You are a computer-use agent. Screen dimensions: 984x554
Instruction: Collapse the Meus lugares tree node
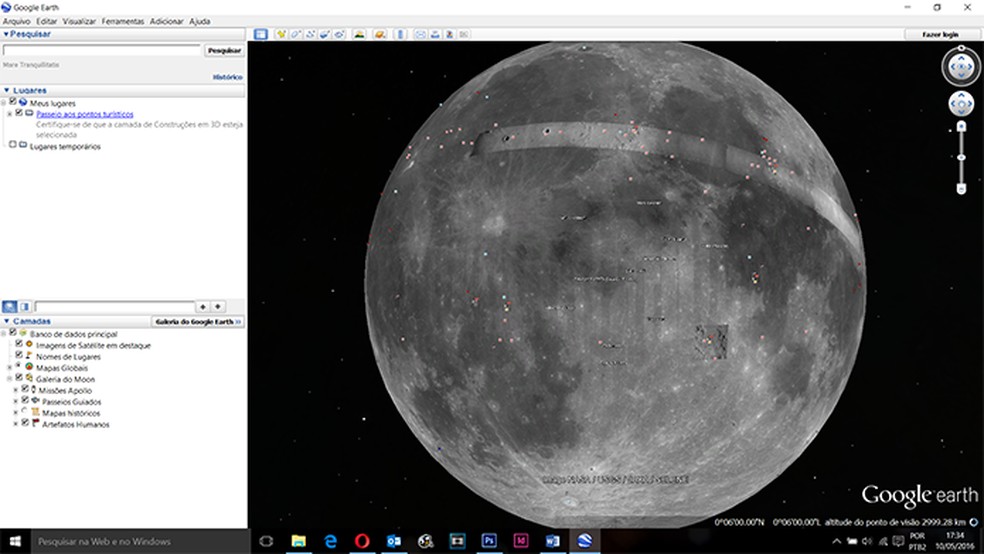3,103
